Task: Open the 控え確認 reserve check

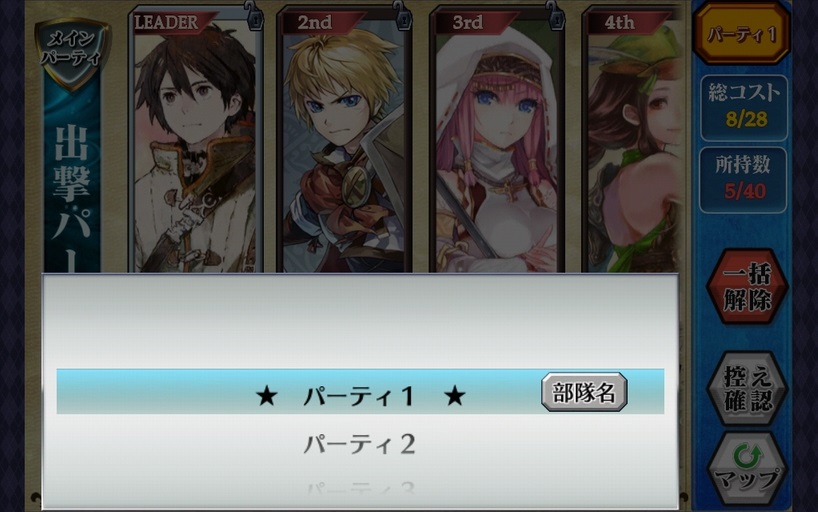Action: click(747, 389)
